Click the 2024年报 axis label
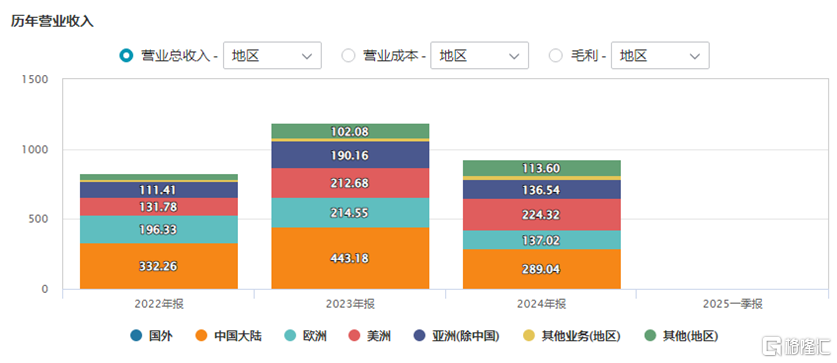Screen dimensions: 837x363 click(x=542, y=304)
